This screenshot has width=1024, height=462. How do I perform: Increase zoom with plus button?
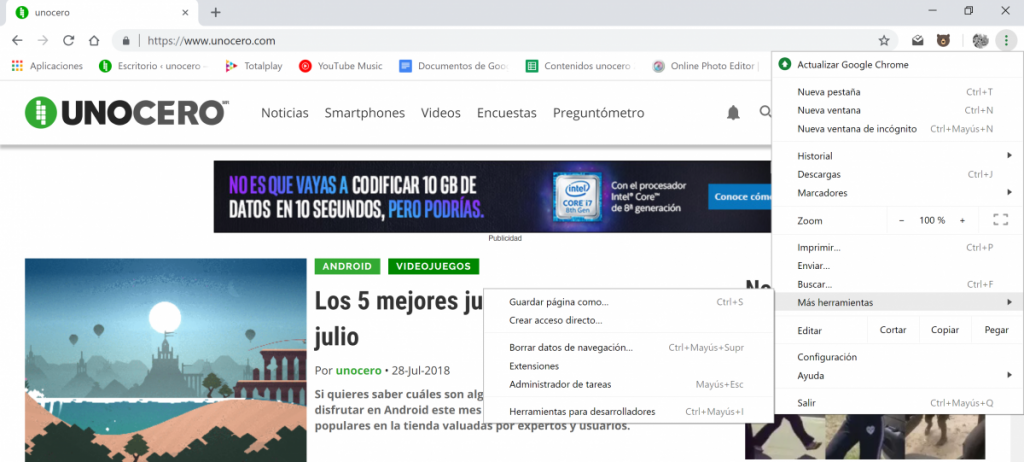pos(962,220)
